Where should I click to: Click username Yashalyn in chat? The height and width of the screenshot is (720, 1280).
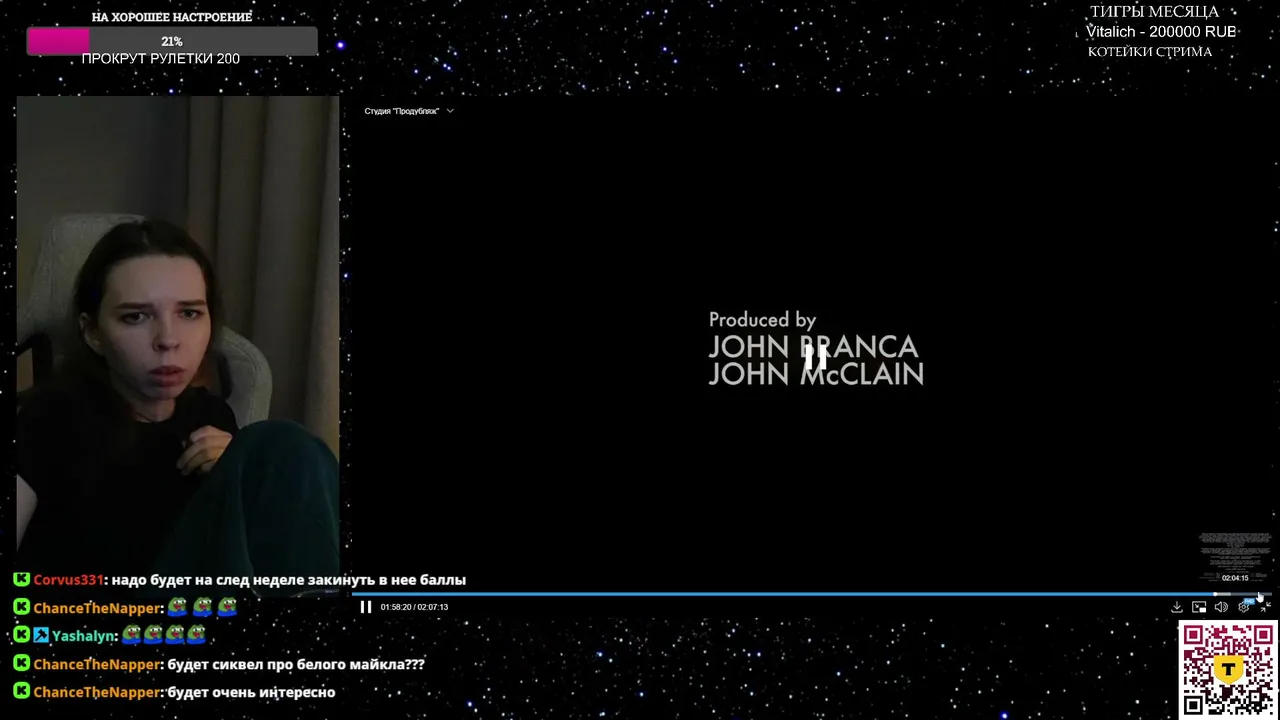84,636
